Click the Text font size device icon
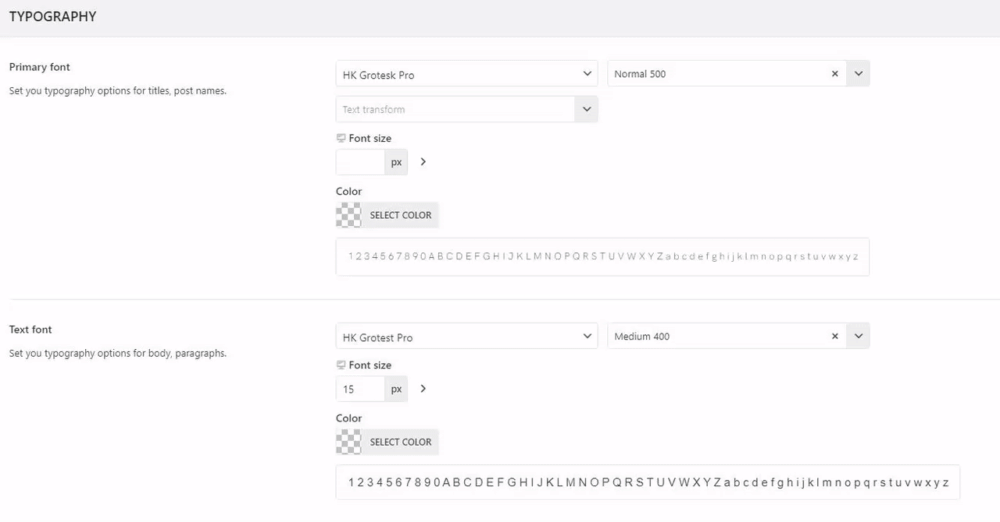The image size is (1000, 522). (x=341, y=365)
